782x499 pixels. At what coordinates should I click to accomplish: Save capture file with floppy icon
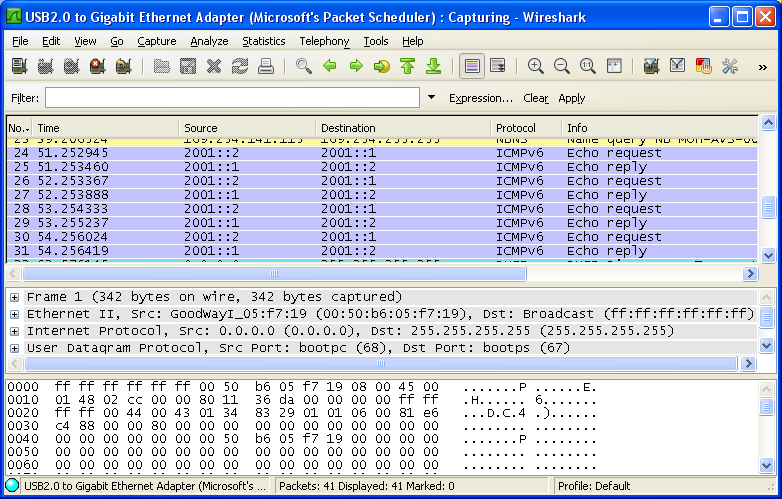coord(188,66)
